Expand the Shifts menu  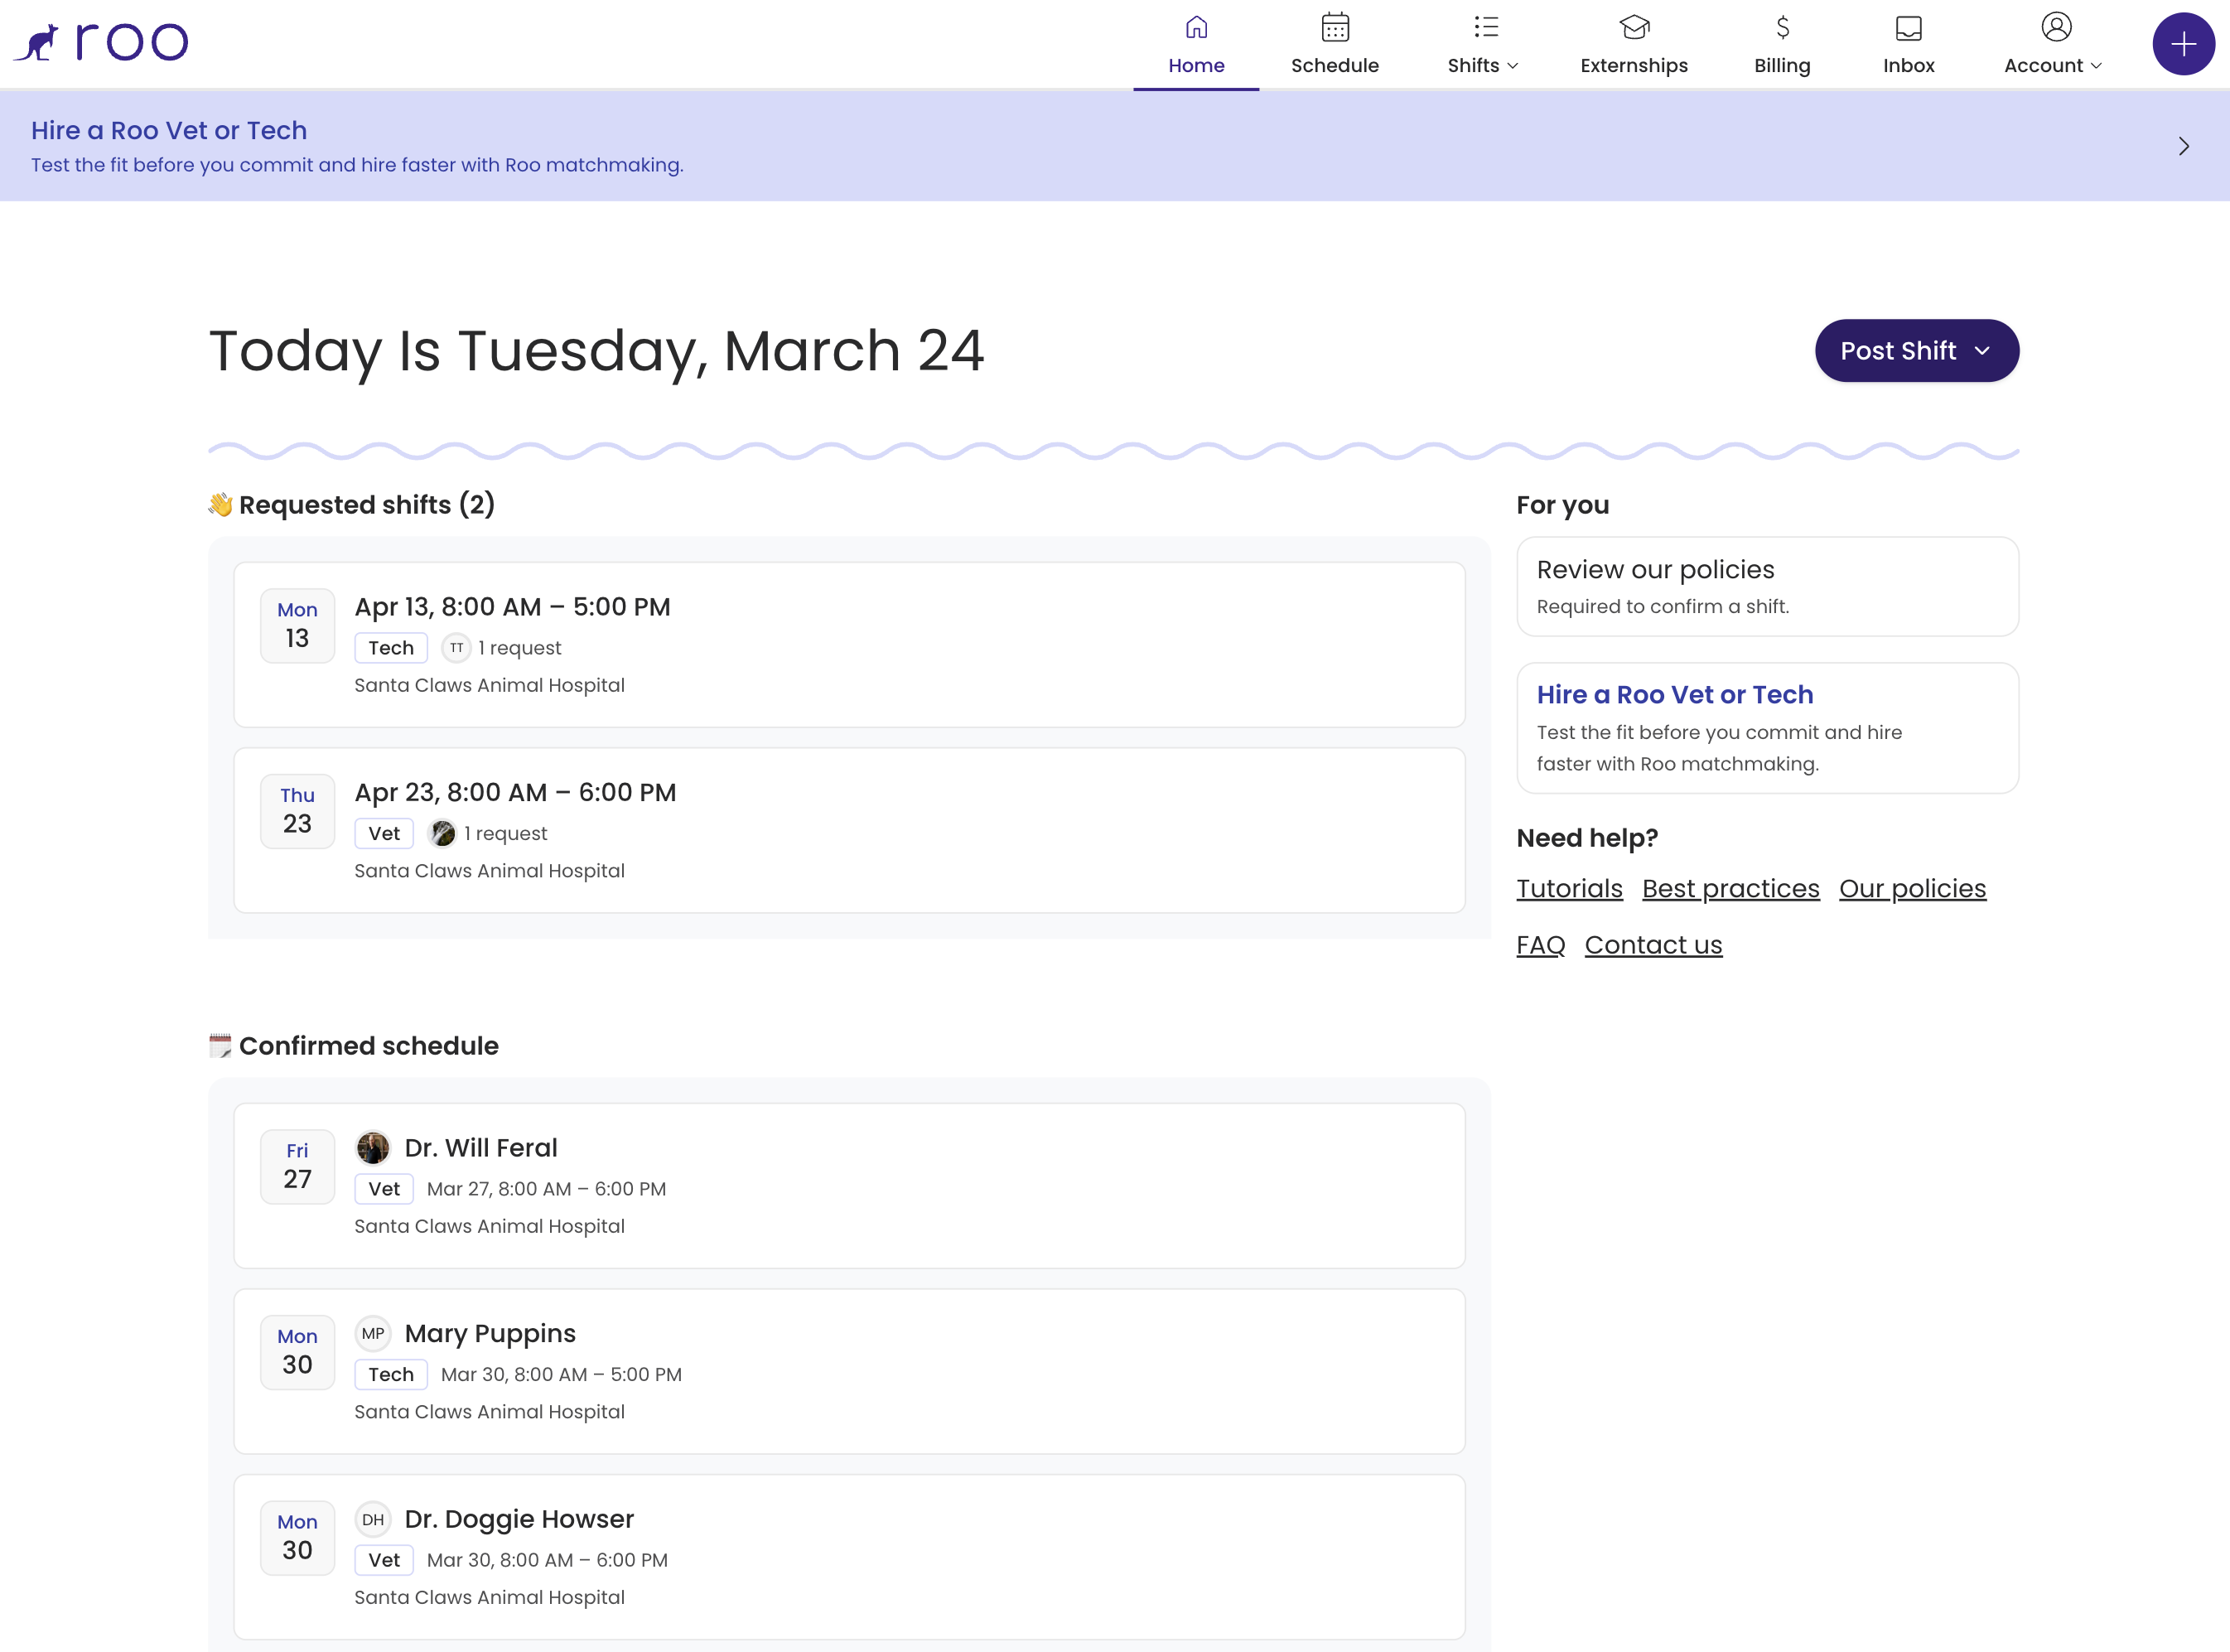coord(1483,45)
